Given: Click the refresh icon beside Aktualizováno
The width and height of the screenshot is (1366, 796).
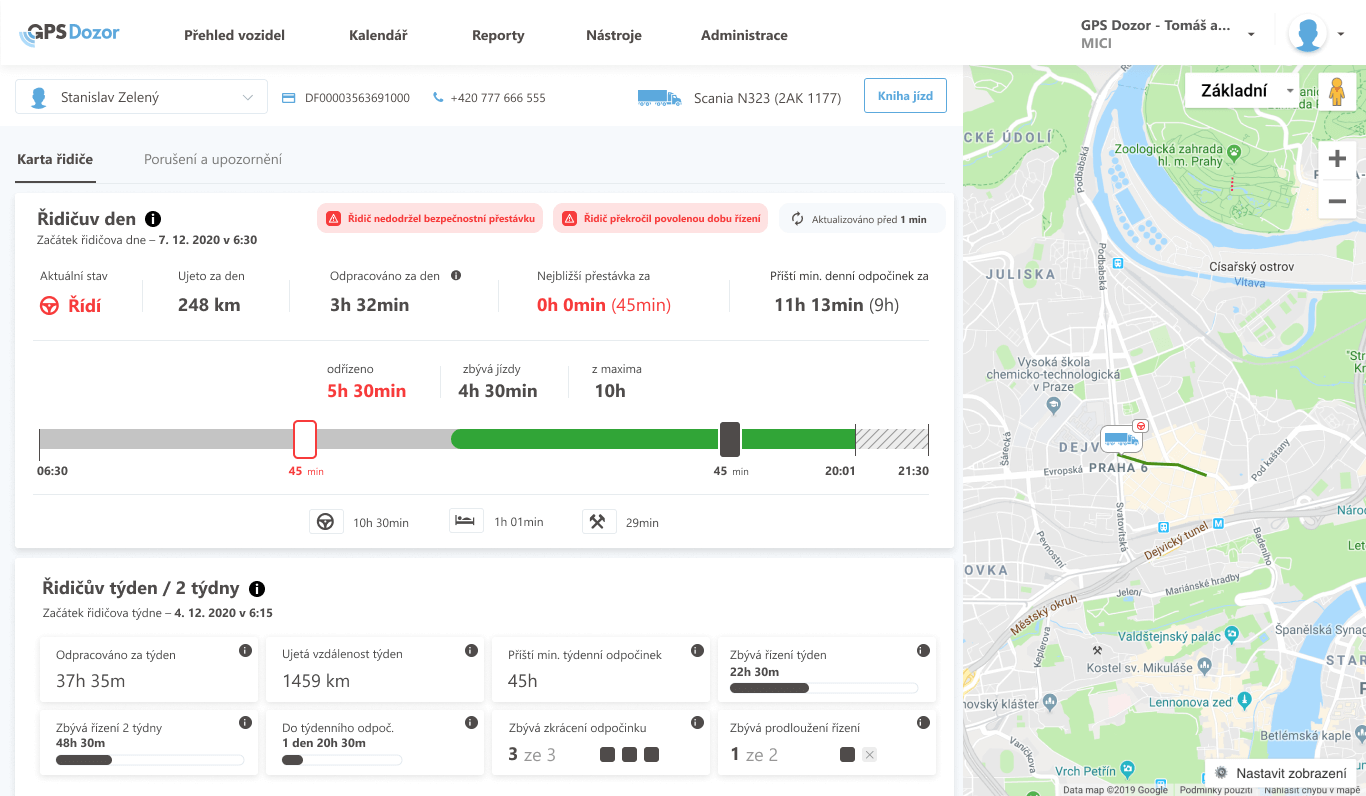Looking at the screenshot, I should click(x=797, y=219).
